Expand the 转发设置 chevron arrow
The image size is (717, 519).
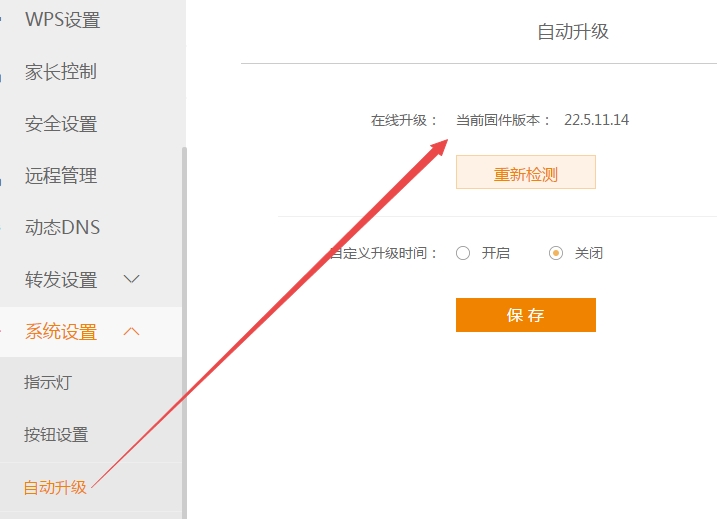pos(131,279)
